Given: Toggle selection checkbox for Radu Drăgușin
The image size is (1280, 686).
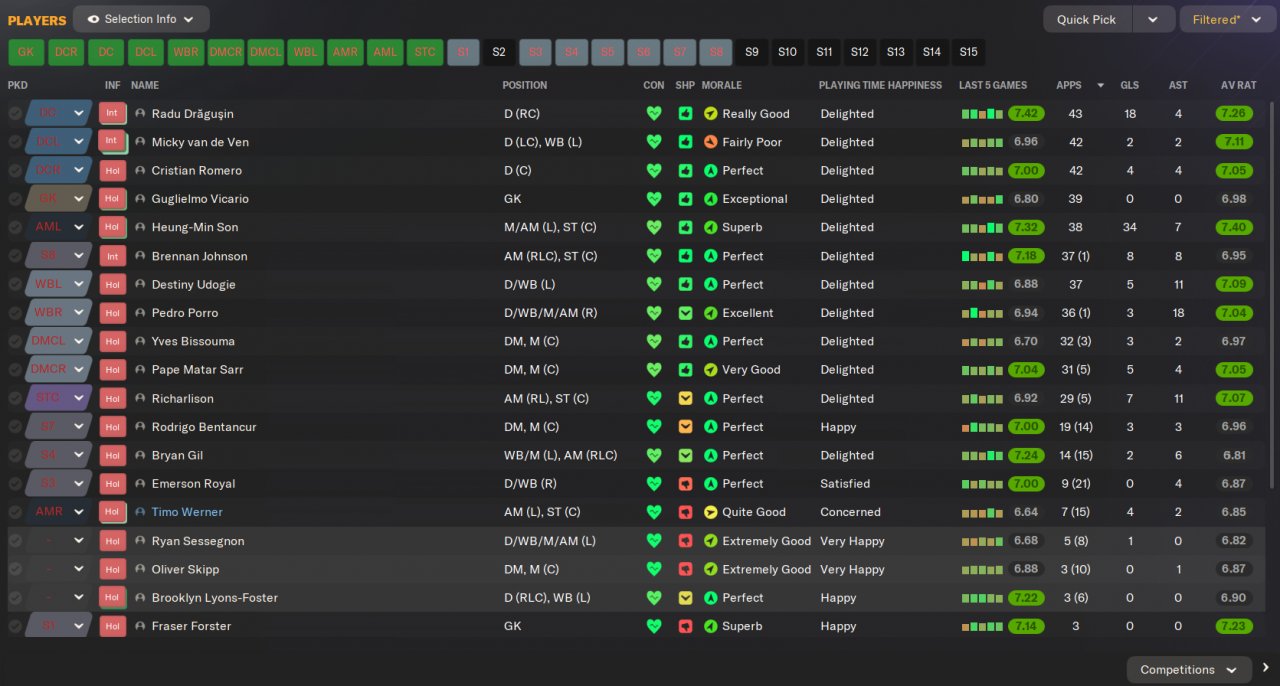Looking at the screenshot, I should [15, 114].
